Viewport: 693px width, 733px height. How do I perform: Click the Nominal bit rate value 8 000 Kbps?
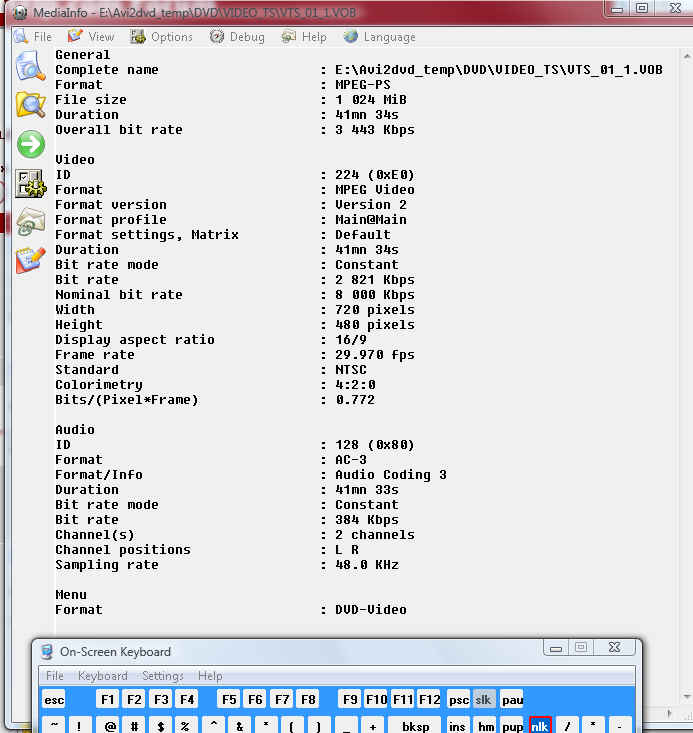click(375, 295)
